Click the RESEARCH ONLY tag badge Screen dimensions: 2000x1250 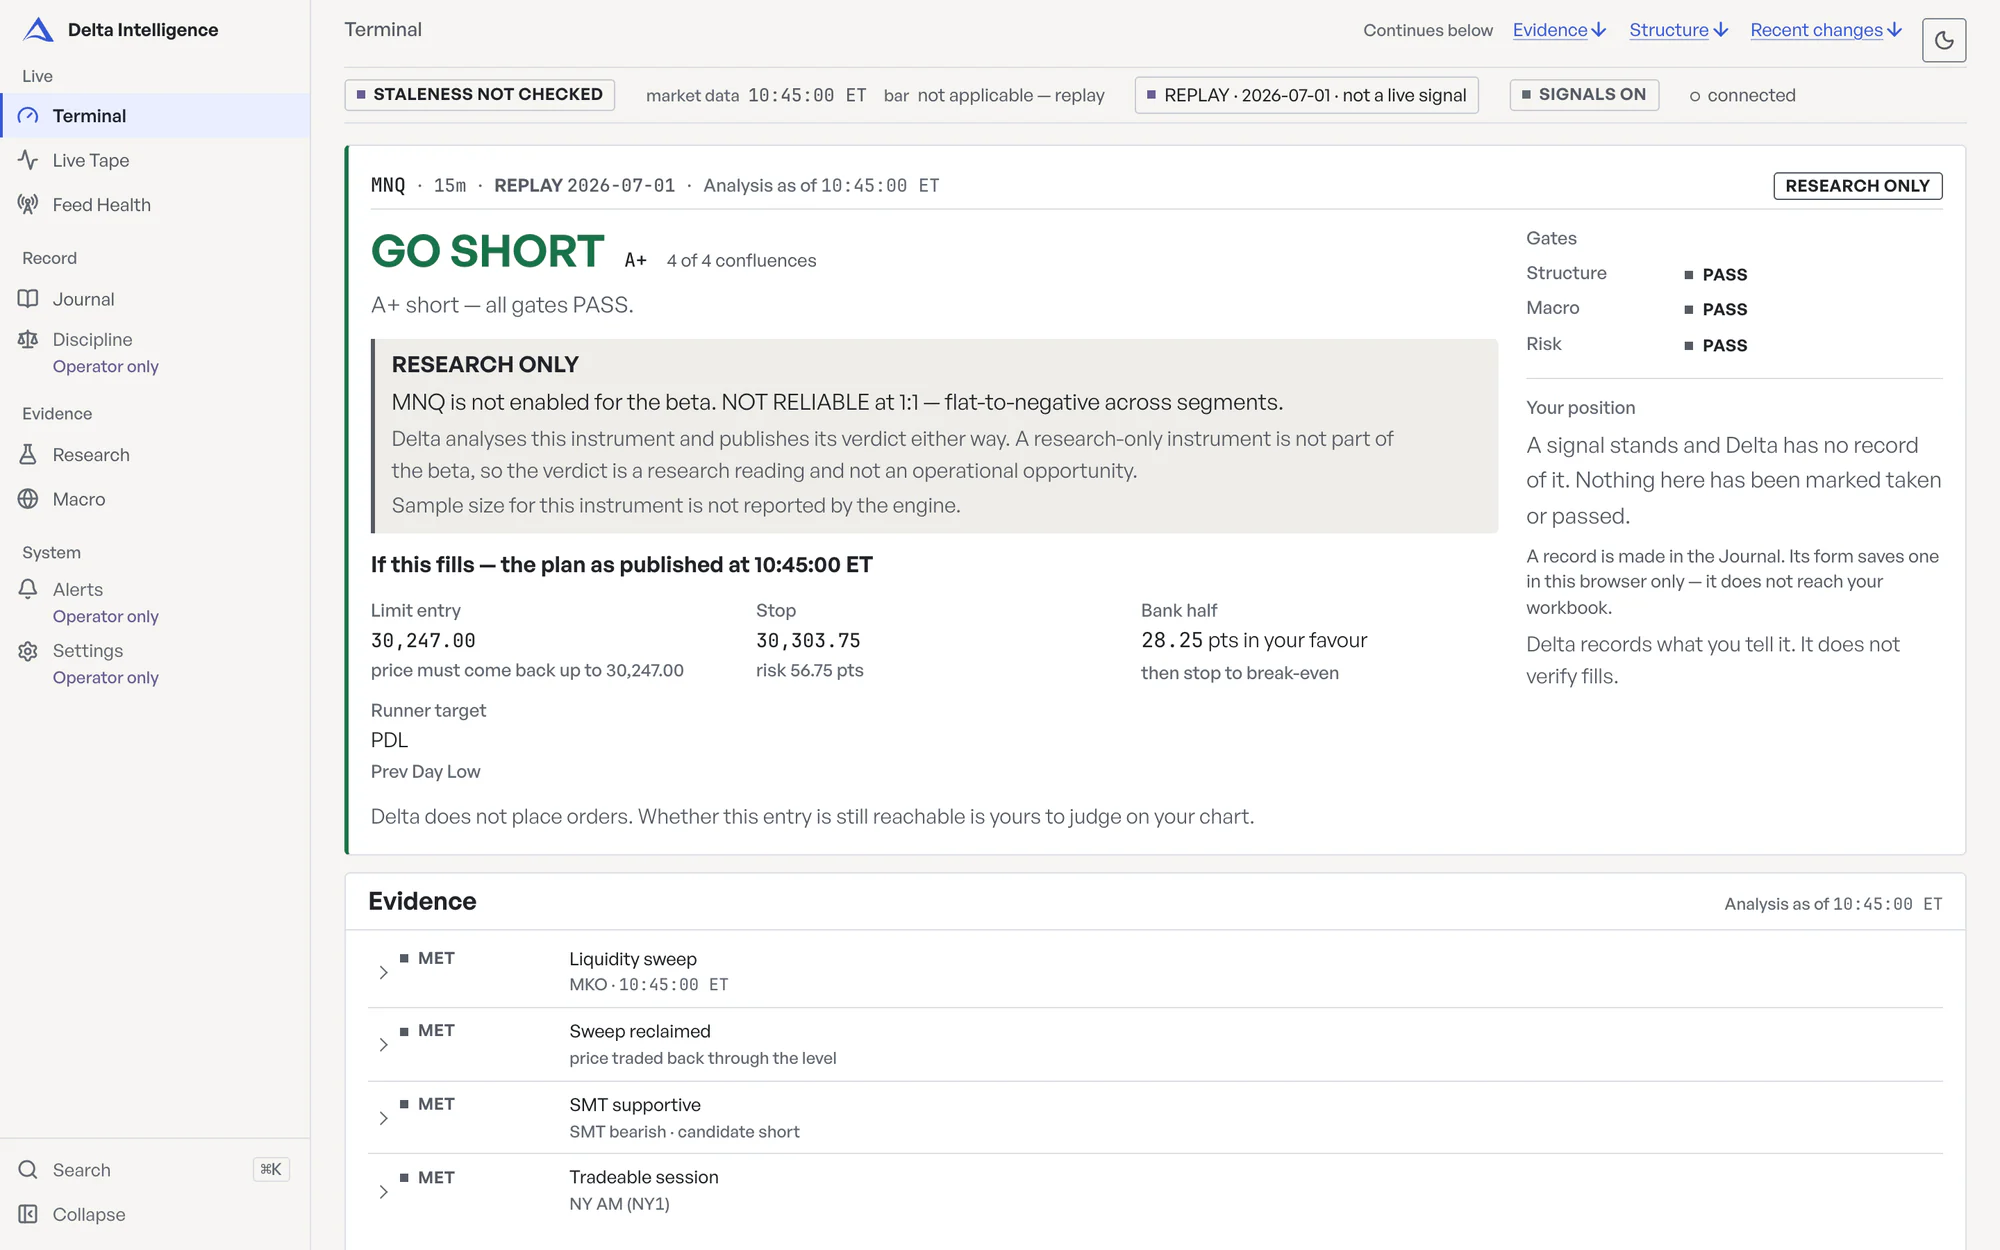point(1857,186)
